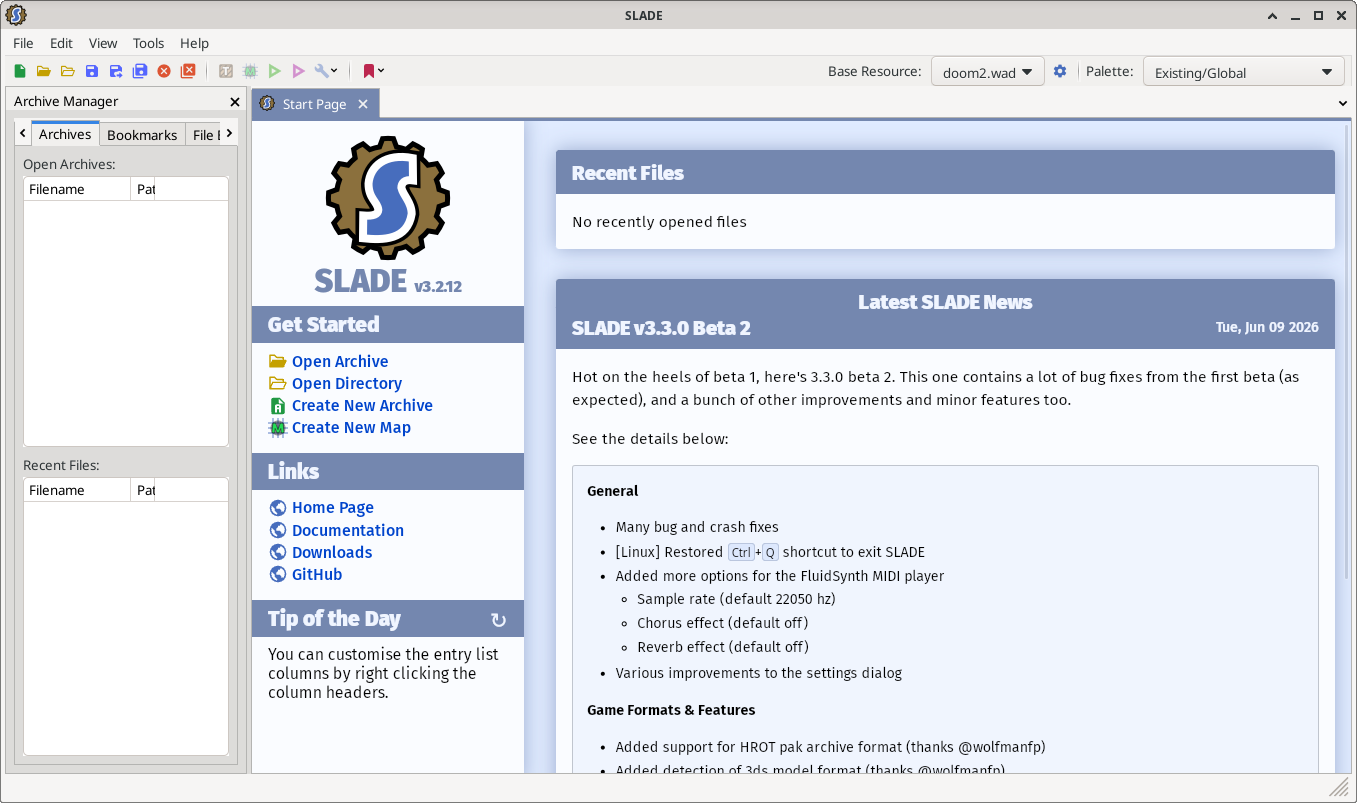Click the map icon beside Create New Map

pyautogui.click(x=278, y=427)
